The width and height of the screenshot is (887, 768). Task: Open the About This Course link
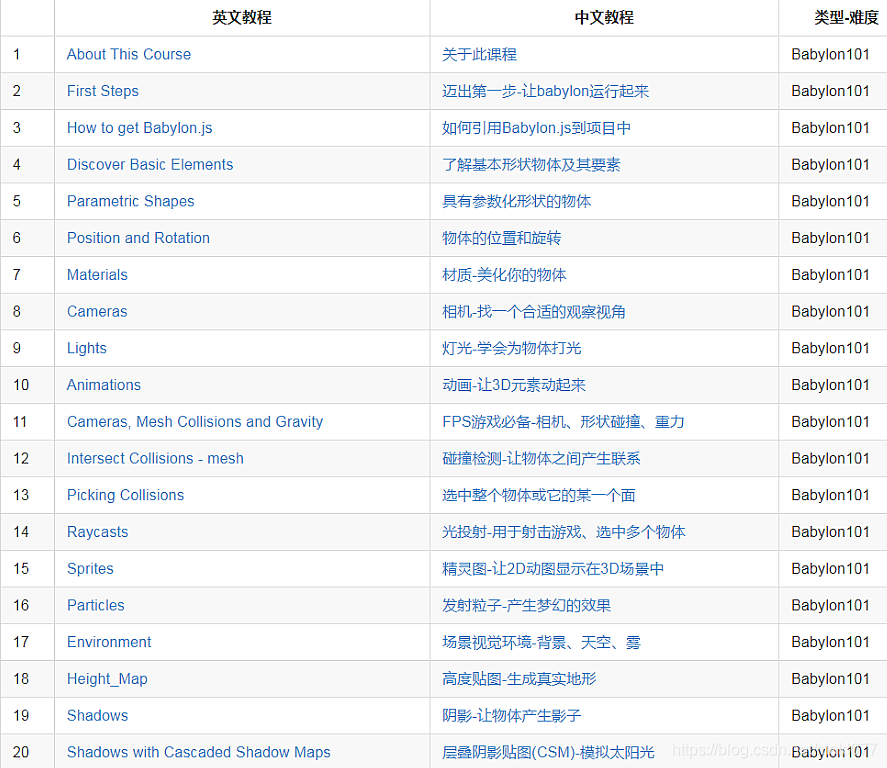pyautogui.click(x=129, y=54)
